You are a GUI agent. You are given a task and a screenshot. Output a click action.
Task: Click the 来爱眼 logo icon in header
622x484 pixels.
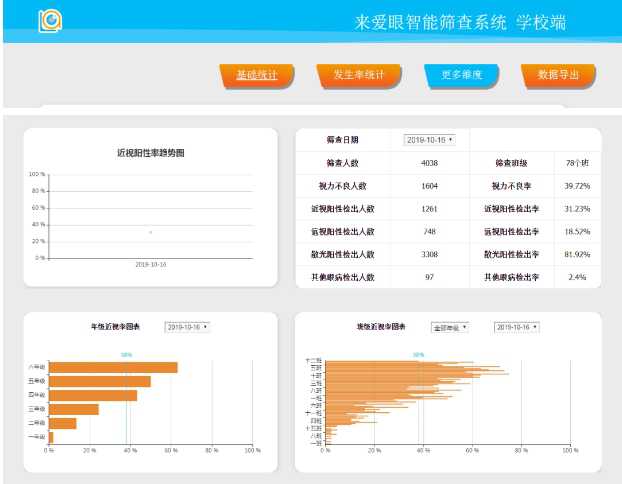[49, 21]
